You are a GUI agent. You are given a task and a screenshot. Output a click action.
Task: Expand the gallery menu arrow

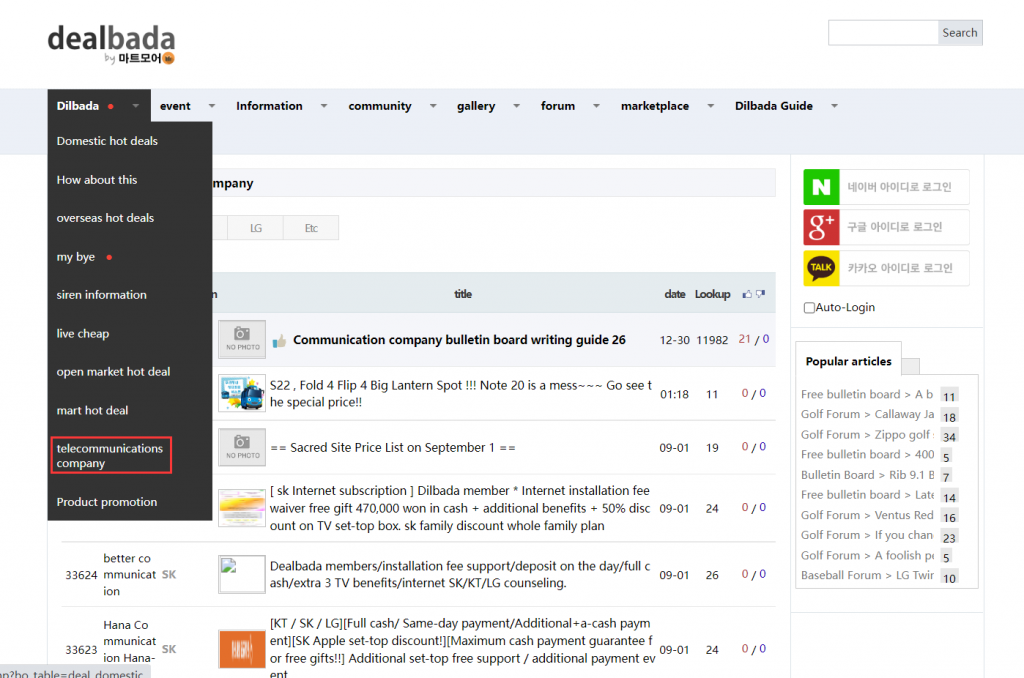(516, 106)
